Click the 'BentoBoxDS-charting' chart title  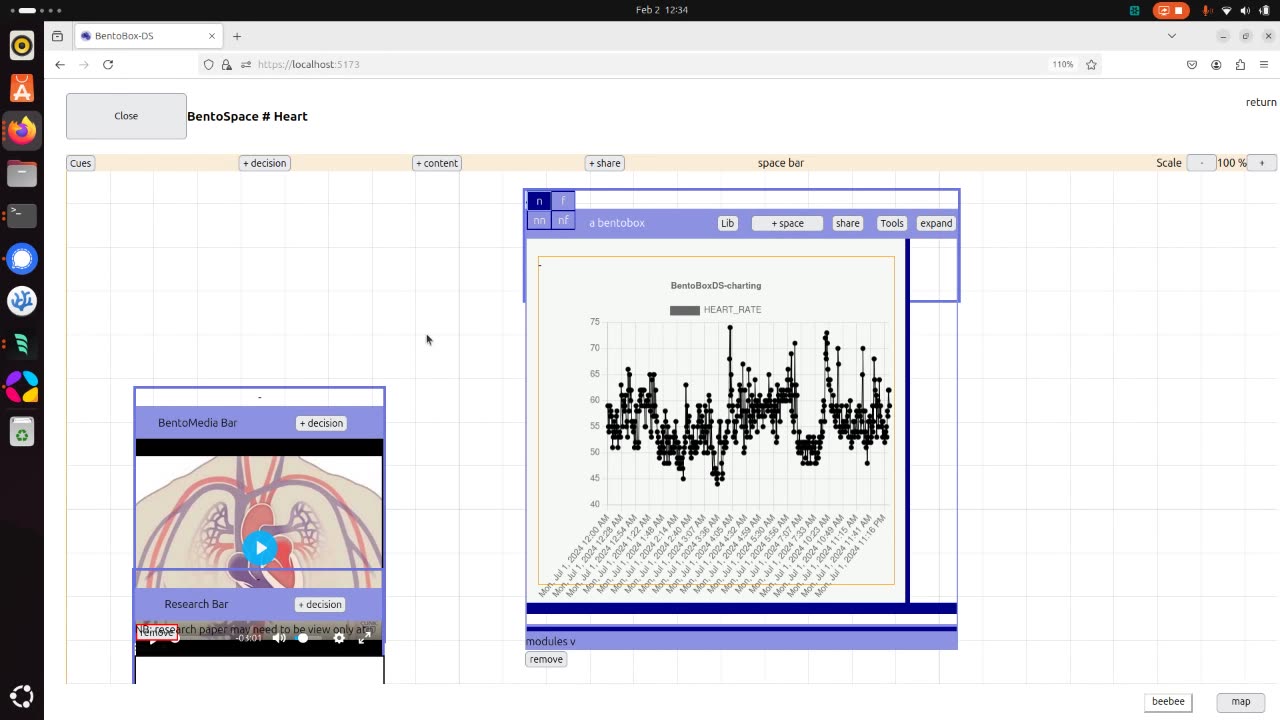pos(716,286)
